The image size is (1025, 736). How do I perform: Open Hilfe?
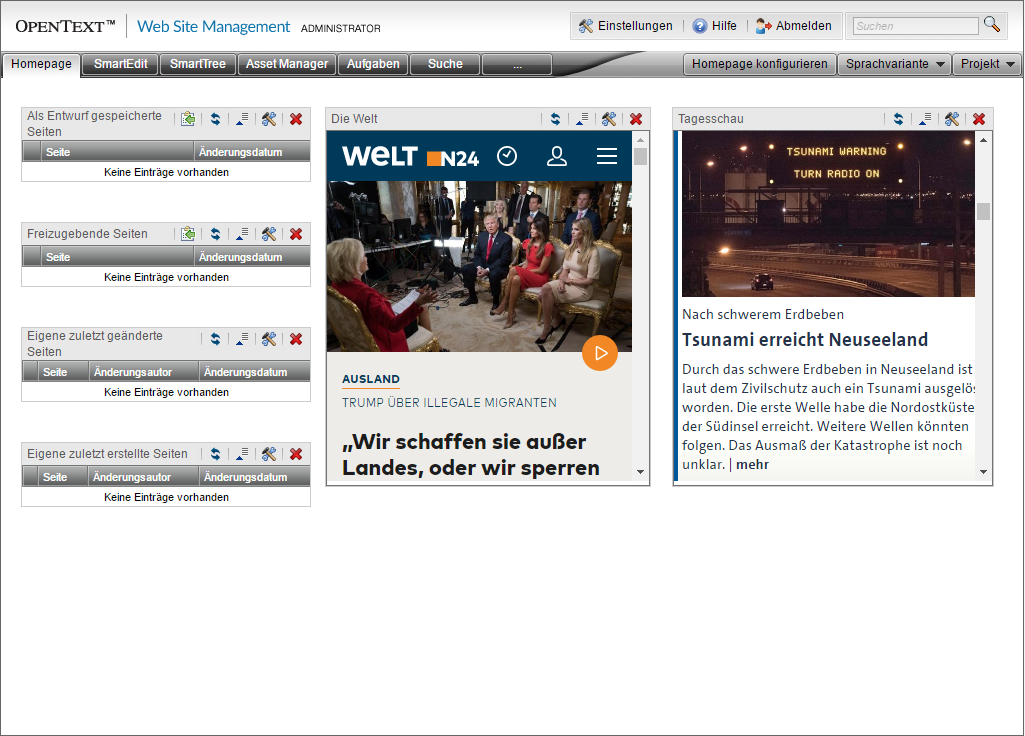tap(714, 26)
